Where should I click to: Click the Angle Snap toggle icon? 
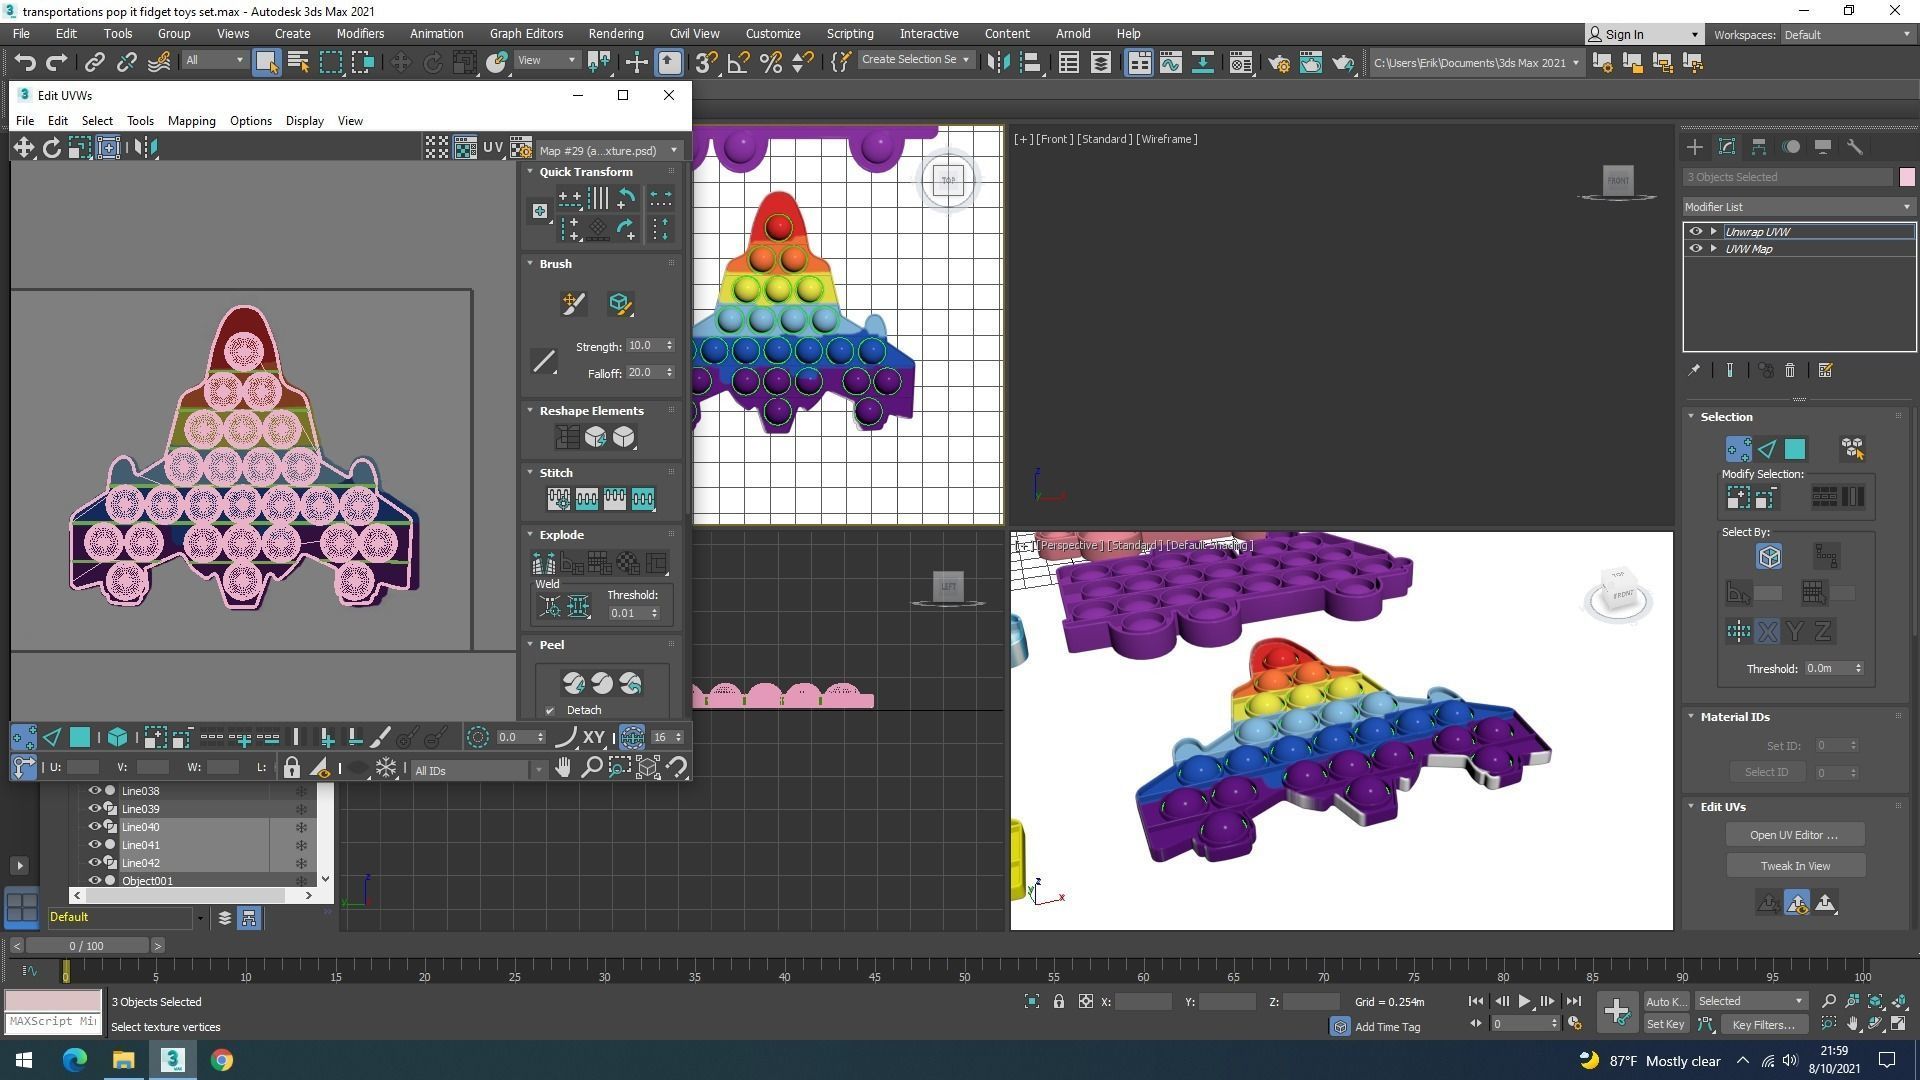(738, 63)
